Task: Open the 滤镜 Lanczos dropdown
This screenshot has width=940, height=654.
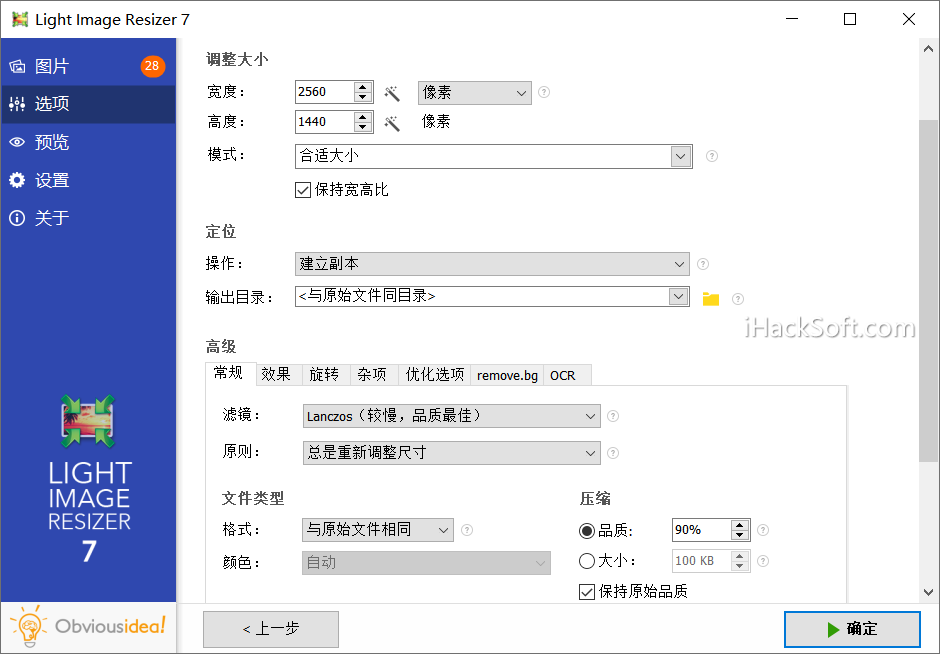Action: [x=451, y=416]
